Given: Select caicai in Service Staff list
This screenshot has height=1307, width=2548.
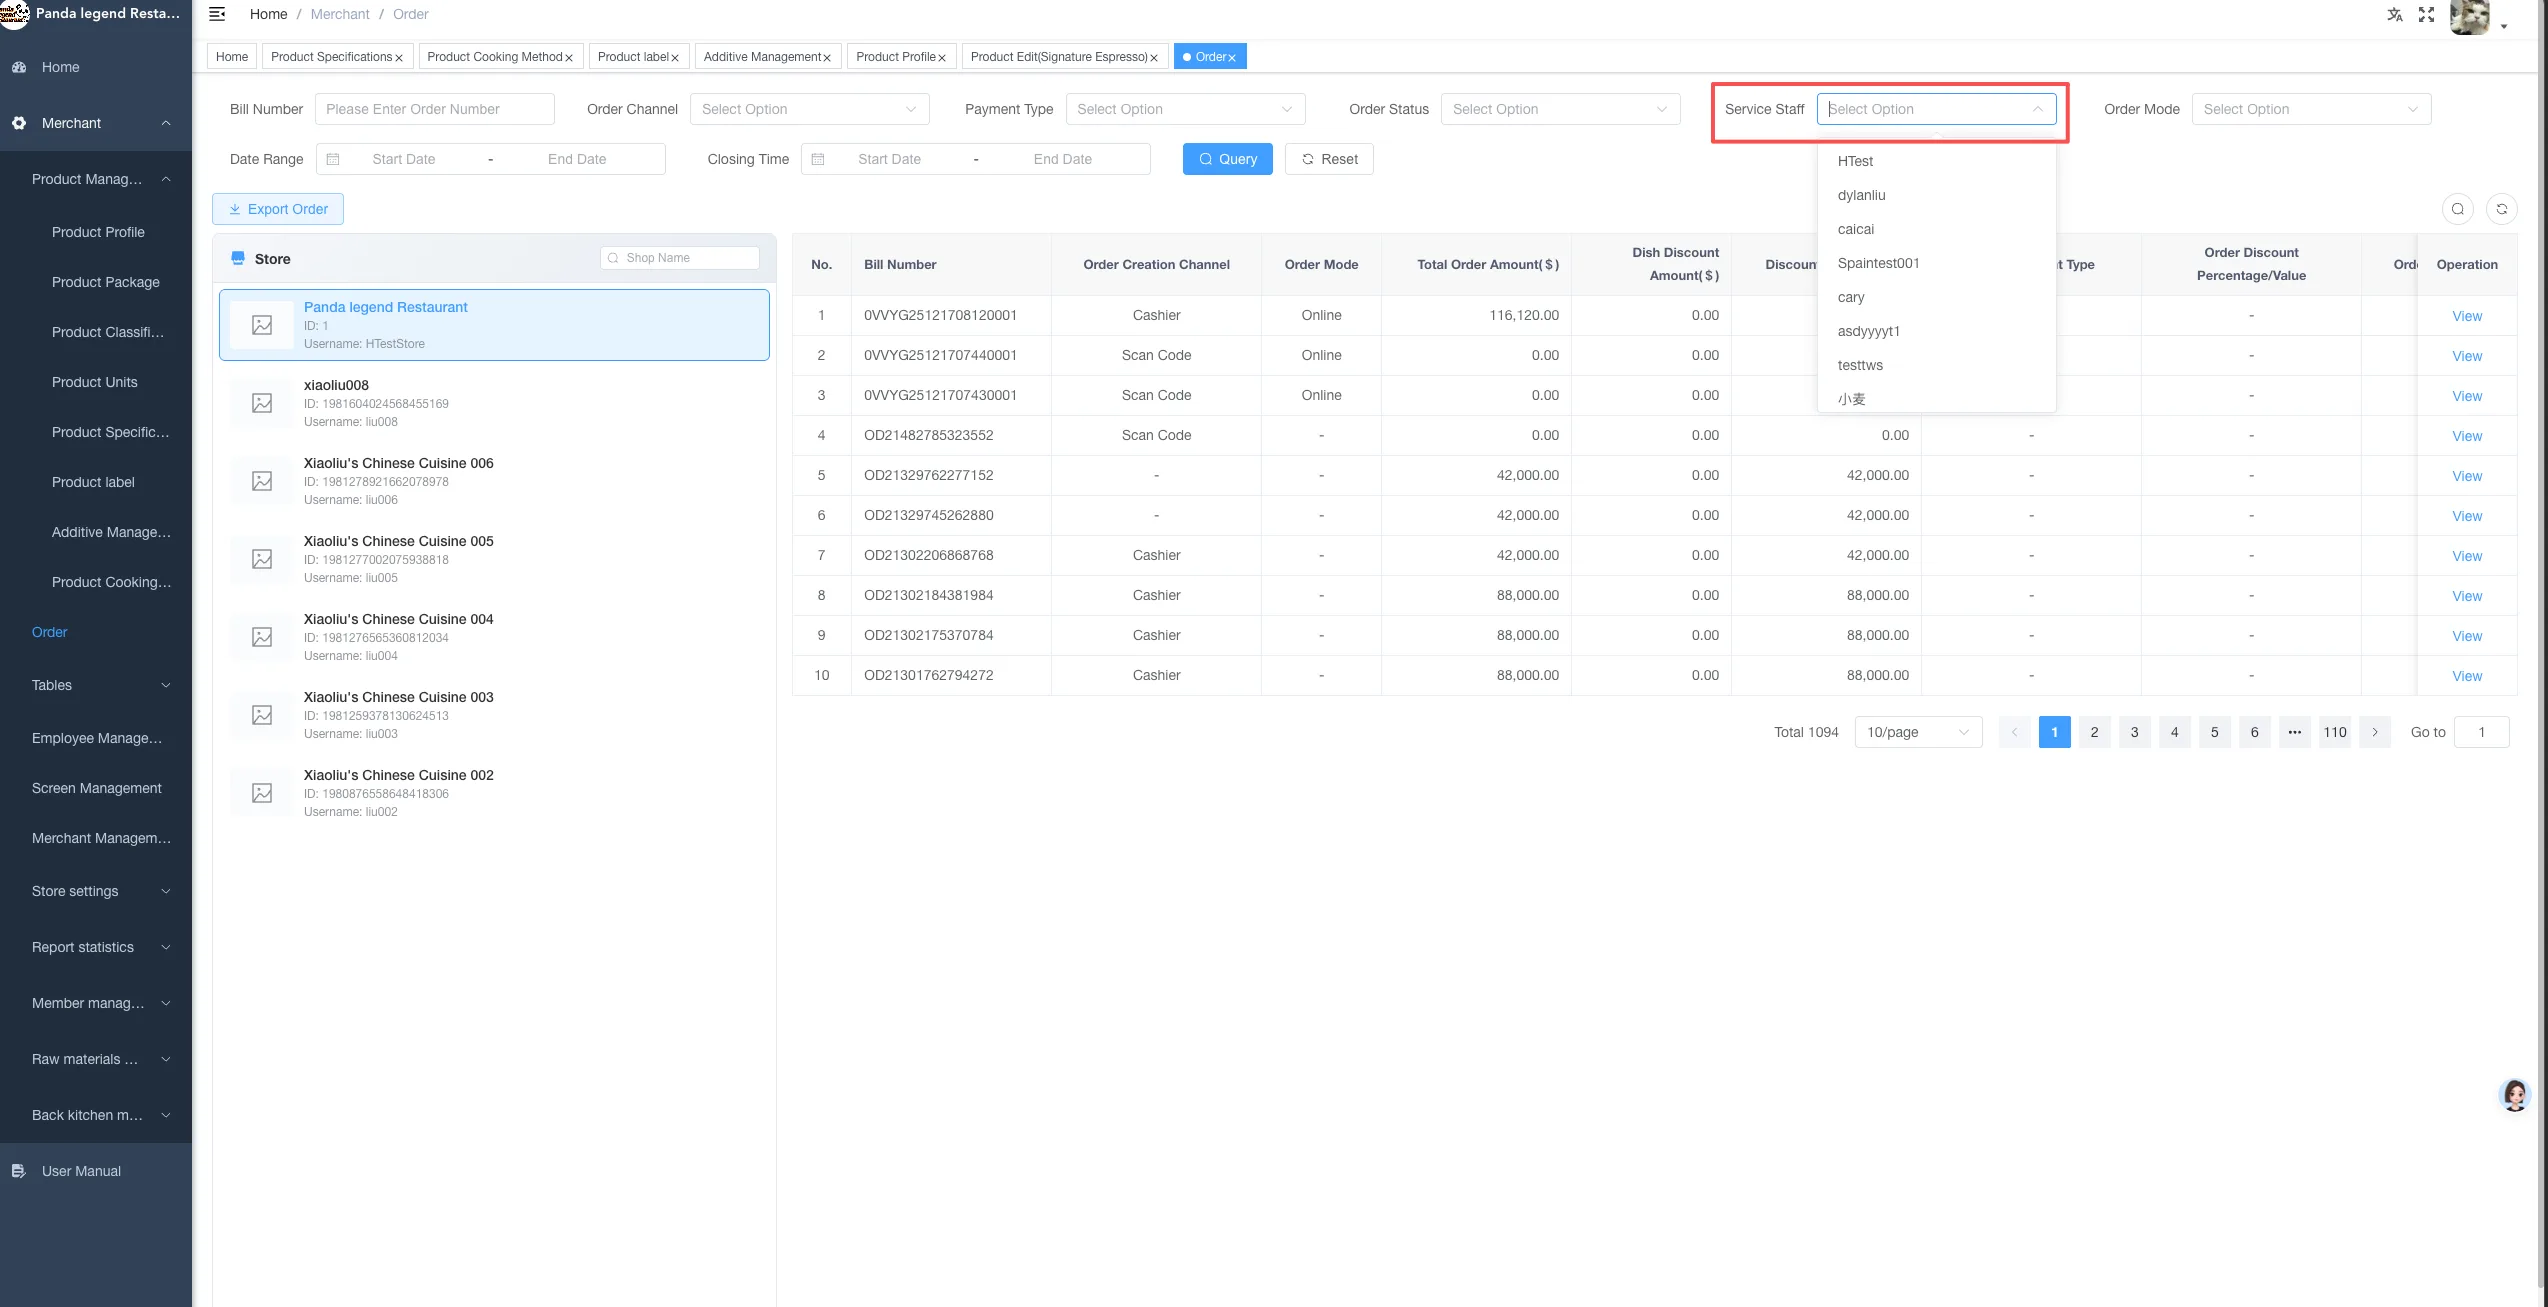Looking at the screenshot, I should pos(1936,229).
